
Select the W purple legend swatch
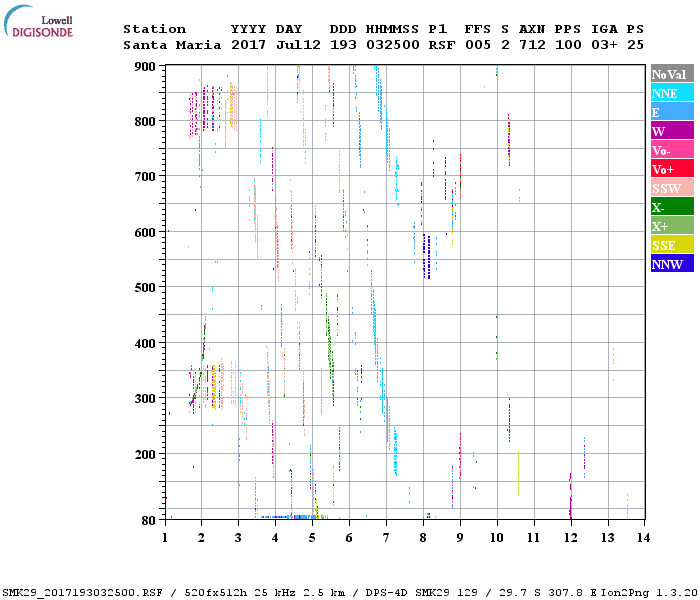(x=672, y=130)
